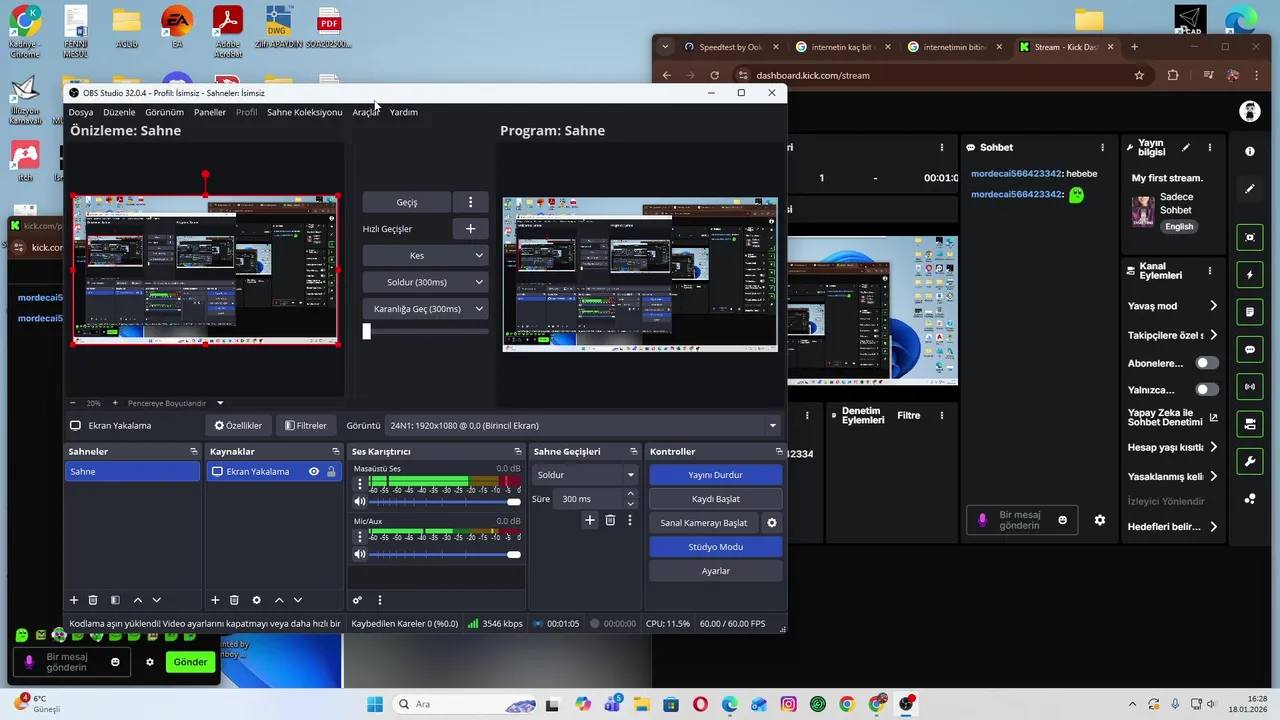
Task: Click the wrench icon in Kick sidebar
Action: (1249, 461)
